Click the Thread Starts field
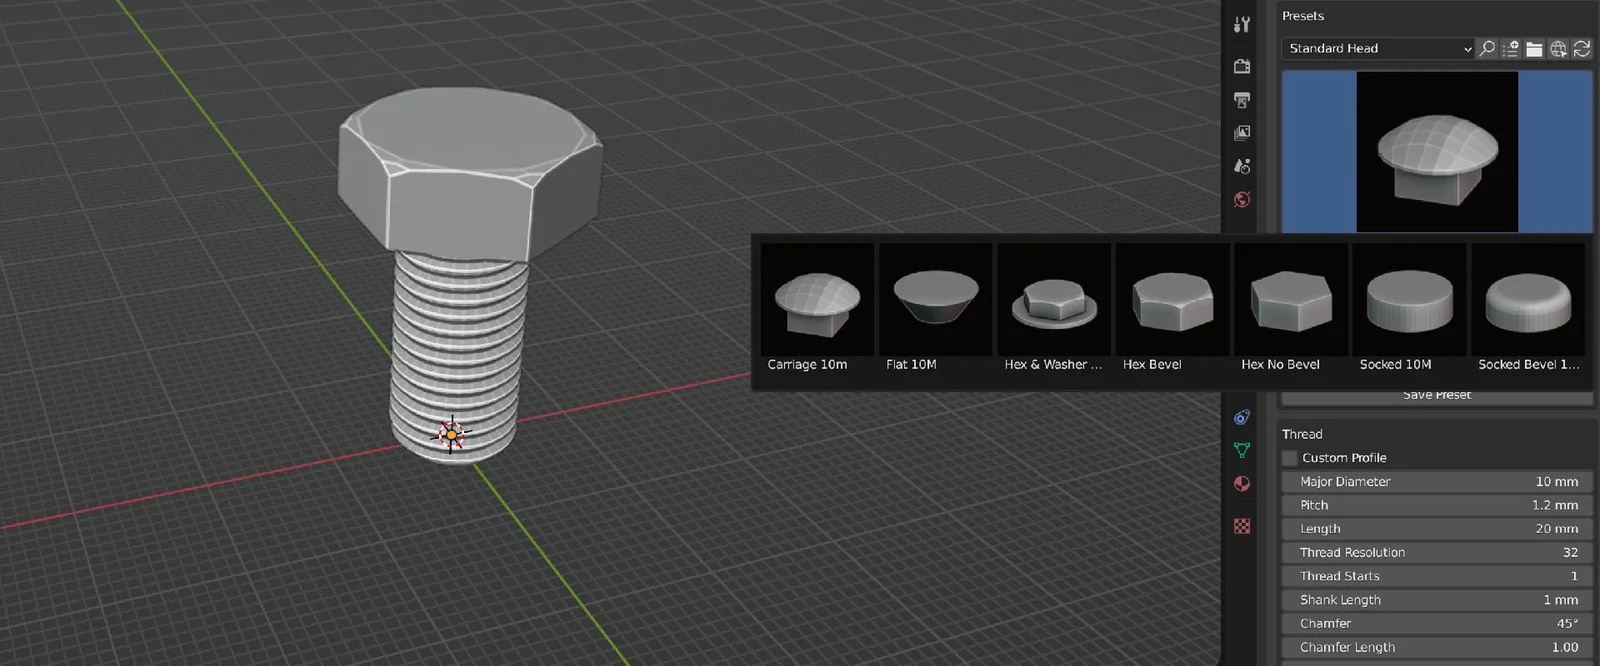This screenshot has width=1600, height=666. (1437, 576)
